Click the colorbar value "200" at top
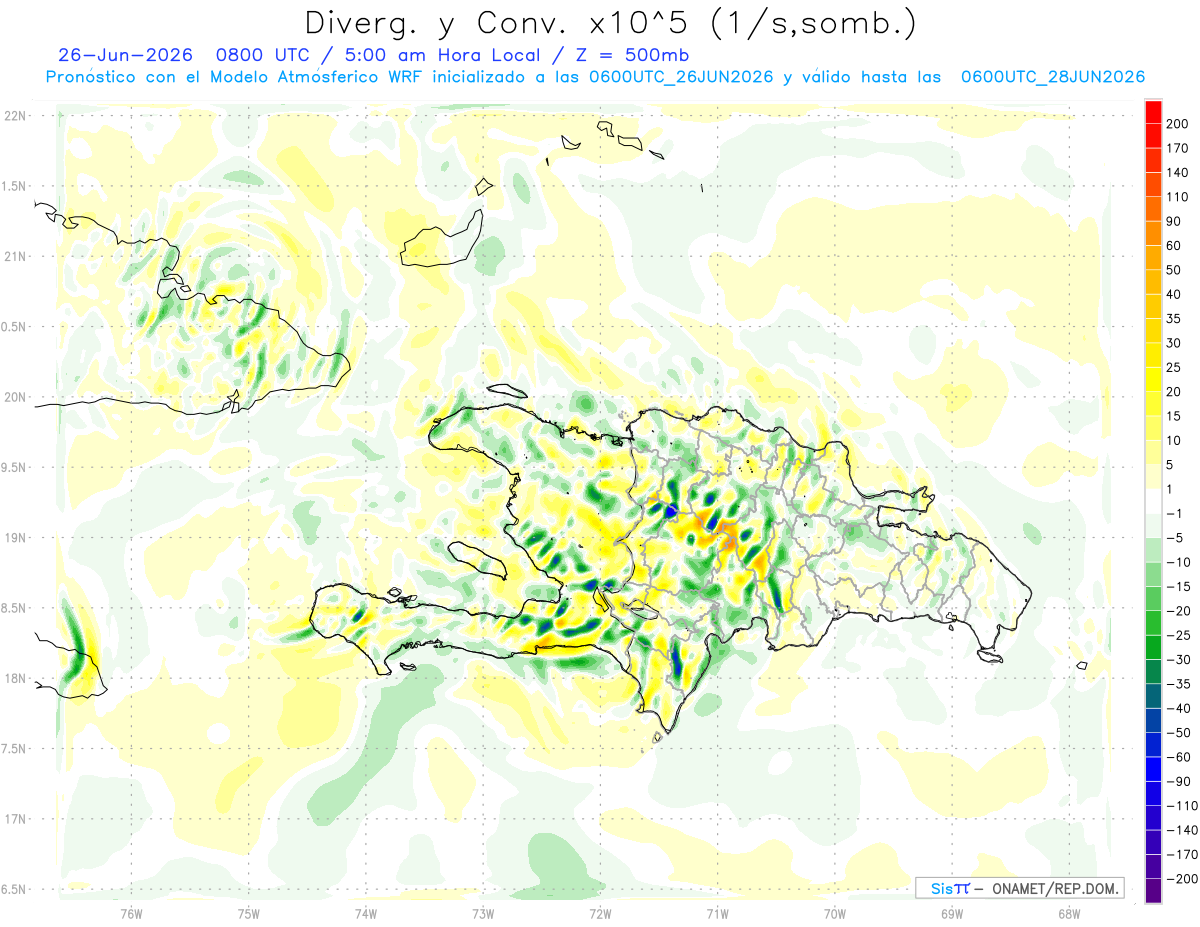Screen dimensions: 1200x927 pos(1178,124)
